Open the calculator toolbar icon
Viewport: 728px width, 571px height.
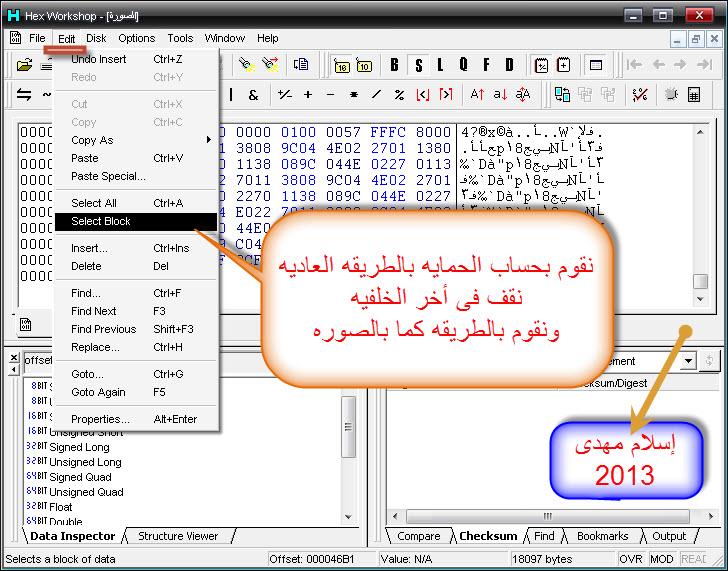click(694, 95)
